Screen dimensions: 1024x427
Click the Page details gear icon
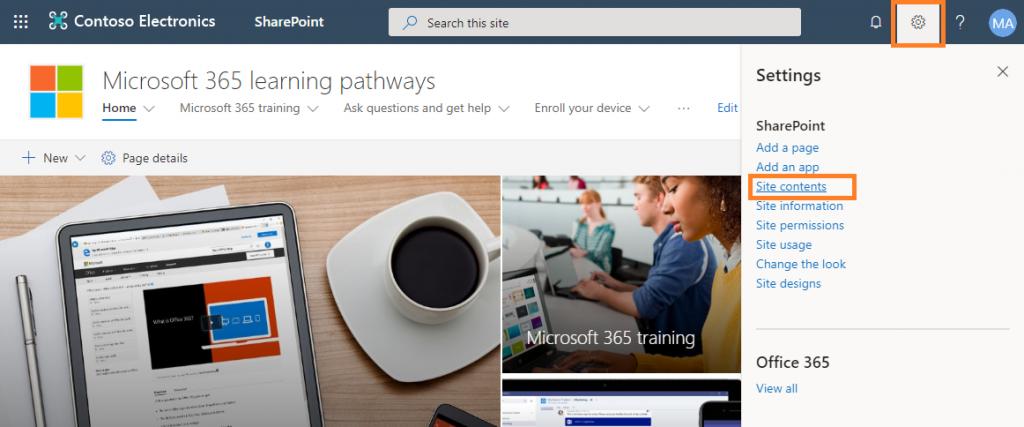click(x=108, y=158)
